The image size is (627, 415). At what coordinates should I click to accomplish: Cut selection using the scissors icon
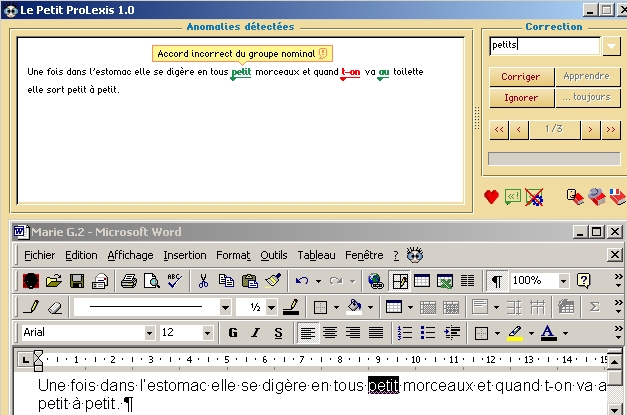(x=203, y=281)
